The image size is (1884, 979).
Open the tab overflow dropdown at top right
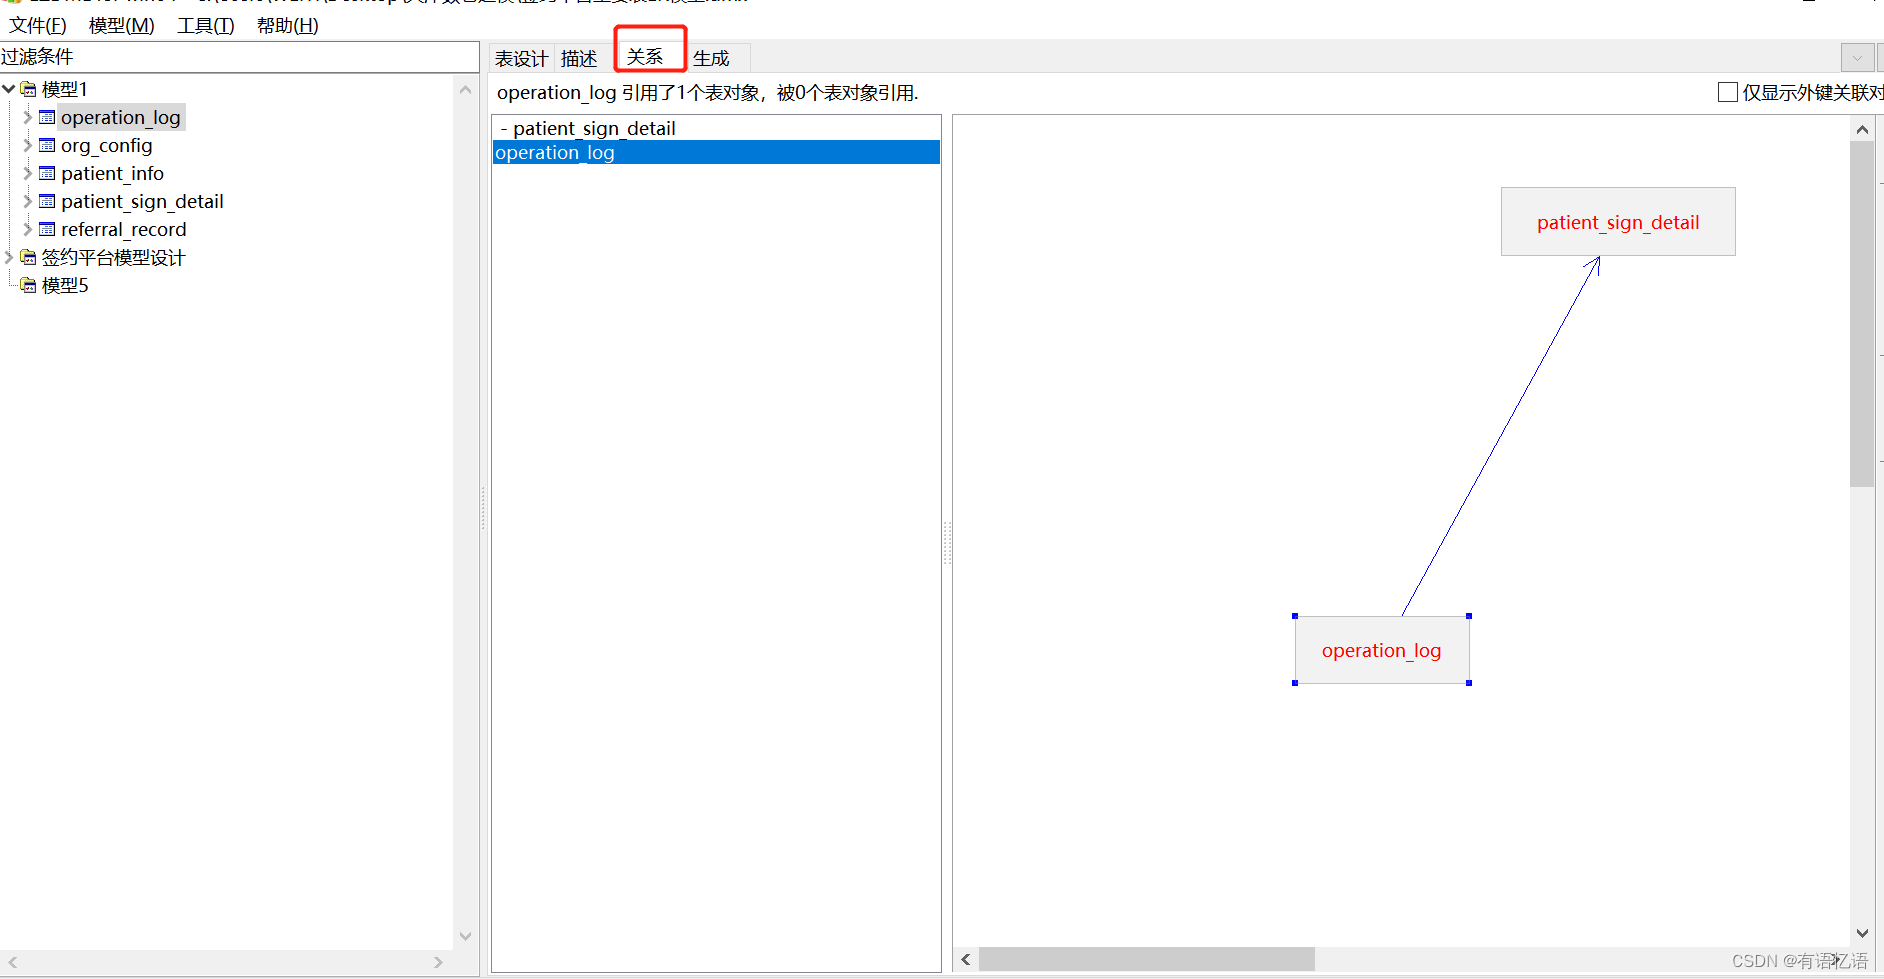click(1857, 58)
